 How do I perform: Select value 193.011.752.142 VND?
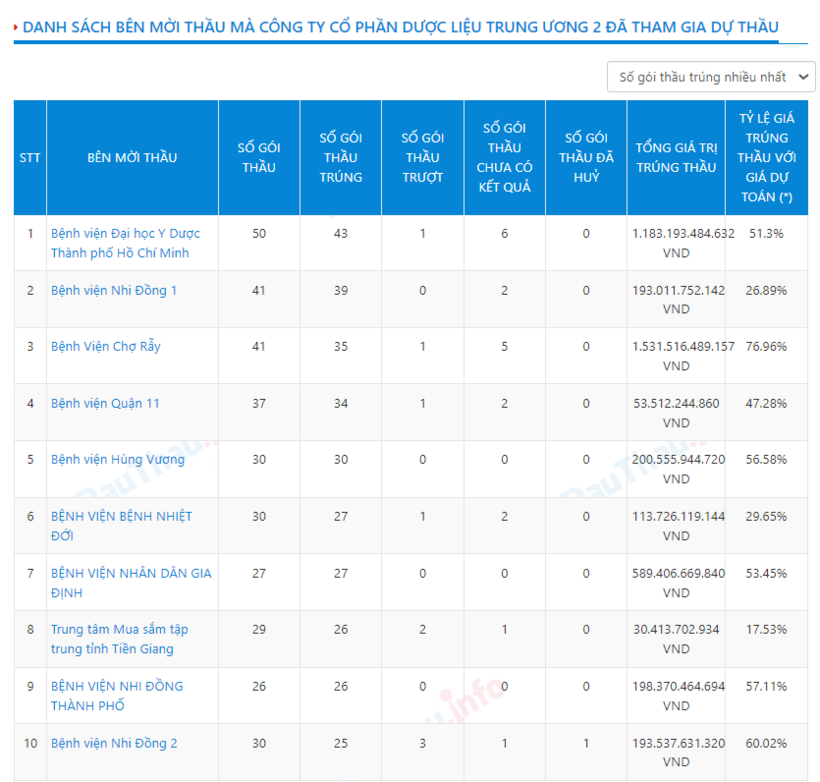click(678, 300)
